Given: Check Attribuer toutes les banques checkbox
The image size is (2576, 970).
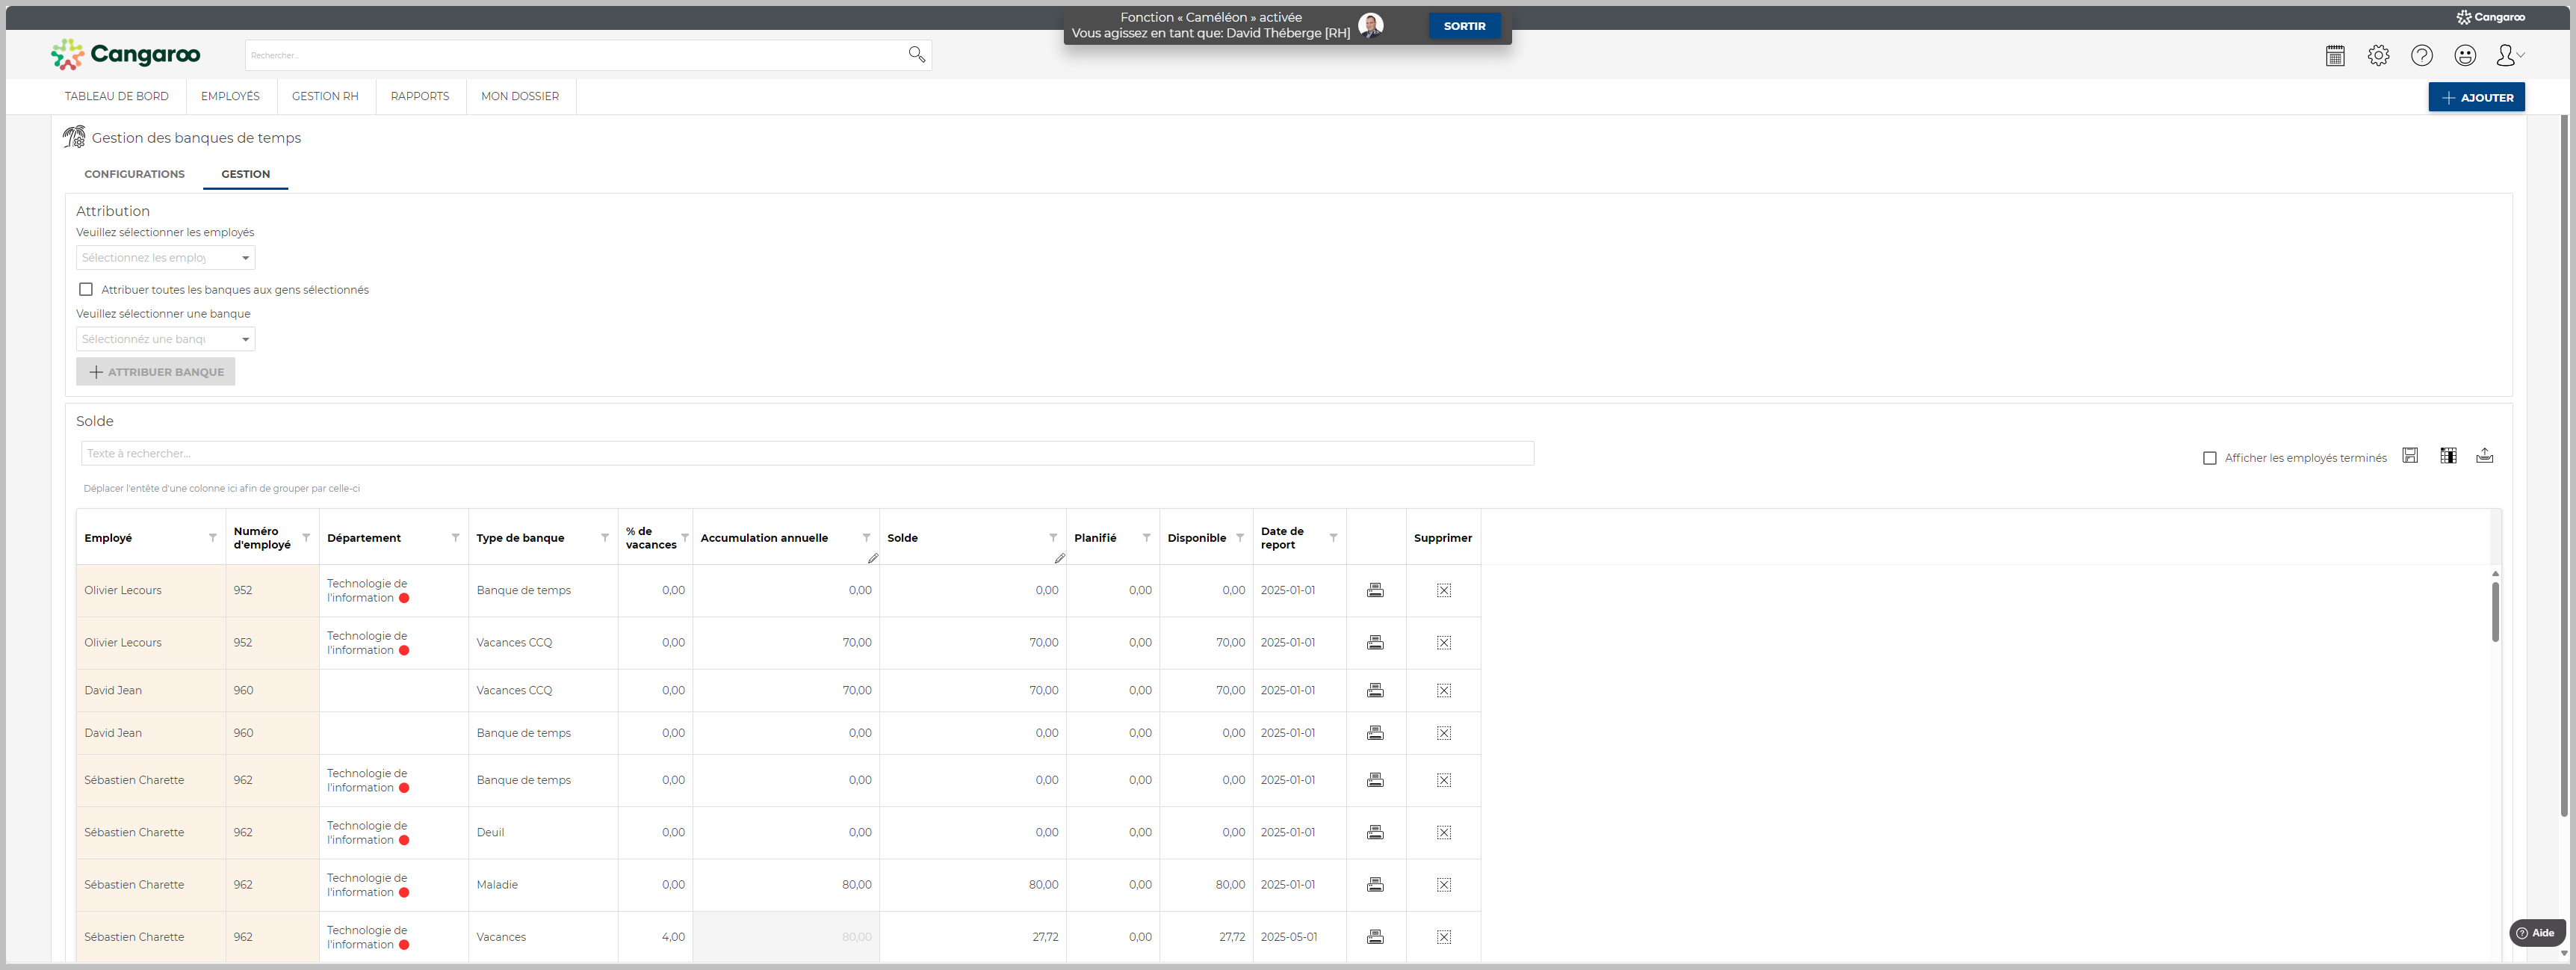Looking at the screenshot, I should tap(86, 290).
